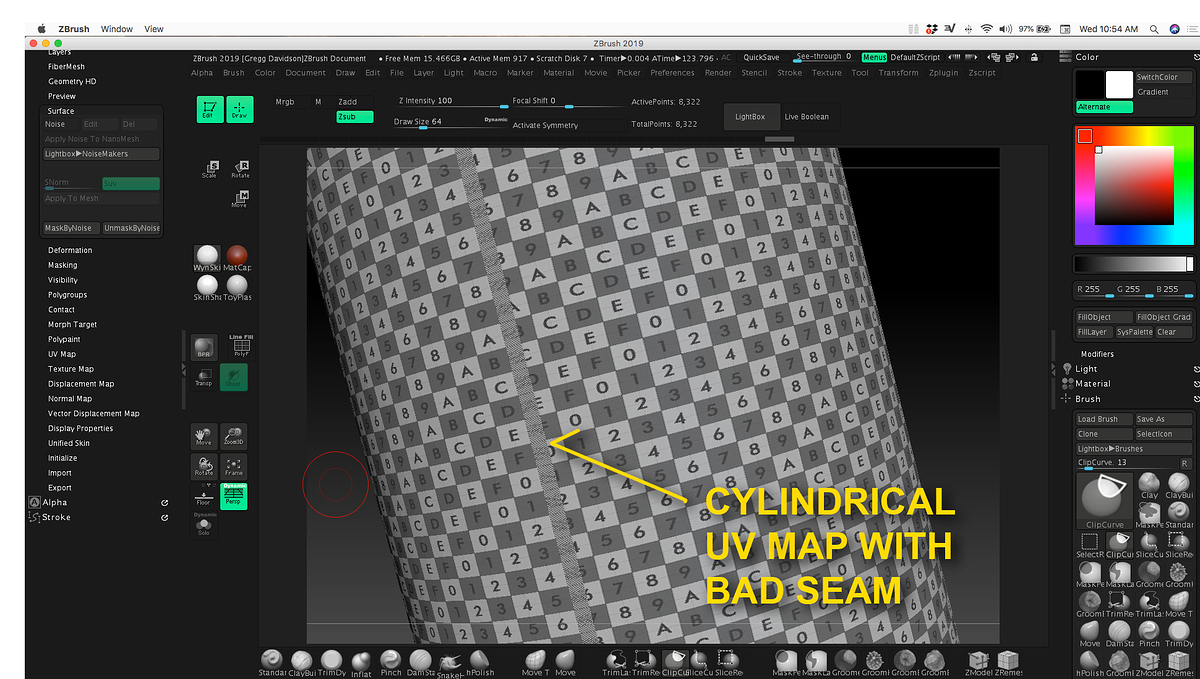Click the LightBox button

pos(750,117)
